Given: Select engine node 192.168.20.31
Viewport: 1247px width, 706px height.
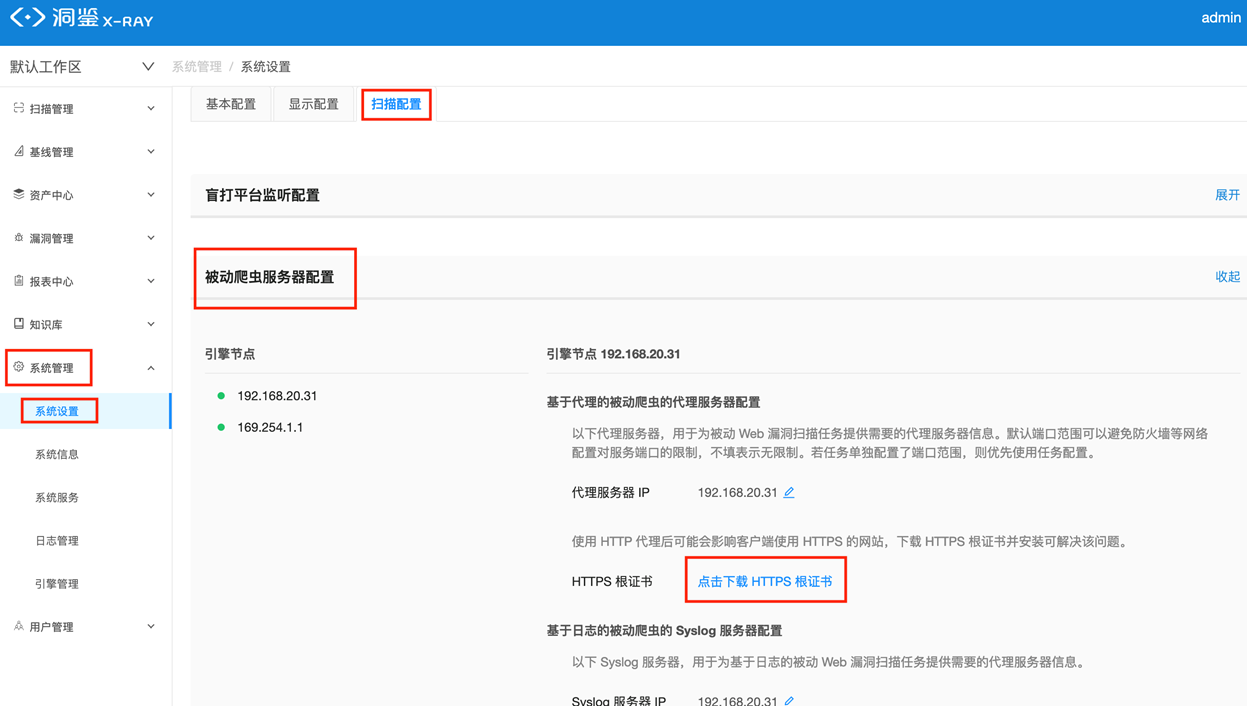Looking at the screenshot, I should pyautogui.click(x=277, y=396).
